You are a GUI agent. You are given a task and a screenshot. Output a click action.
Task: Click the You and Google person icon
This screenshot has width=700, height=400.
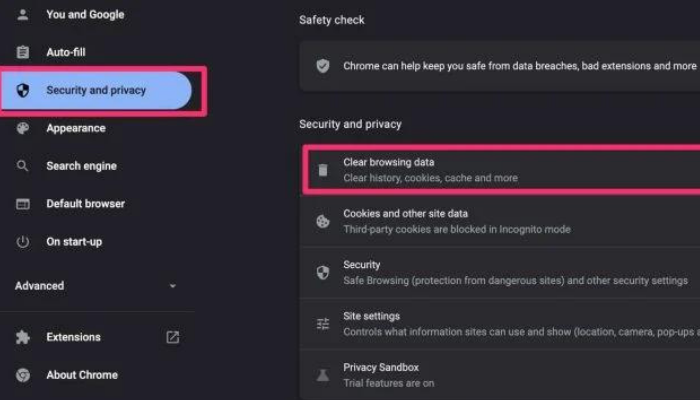click(23, 15)
